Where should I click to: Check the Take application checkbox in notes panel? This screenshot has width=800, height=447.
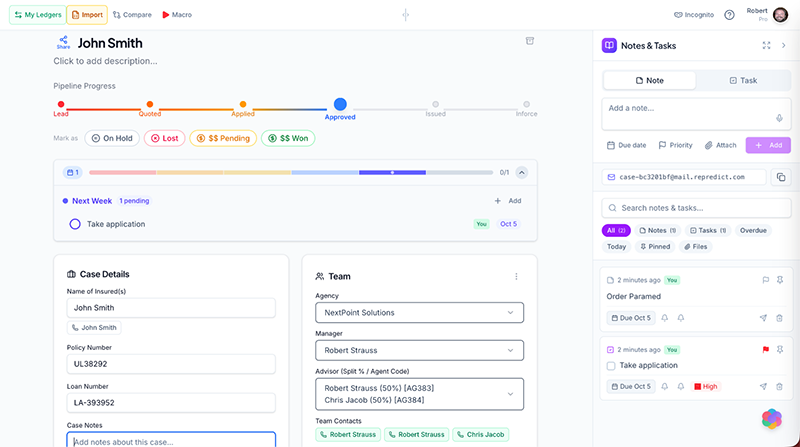tap(611, 366)
